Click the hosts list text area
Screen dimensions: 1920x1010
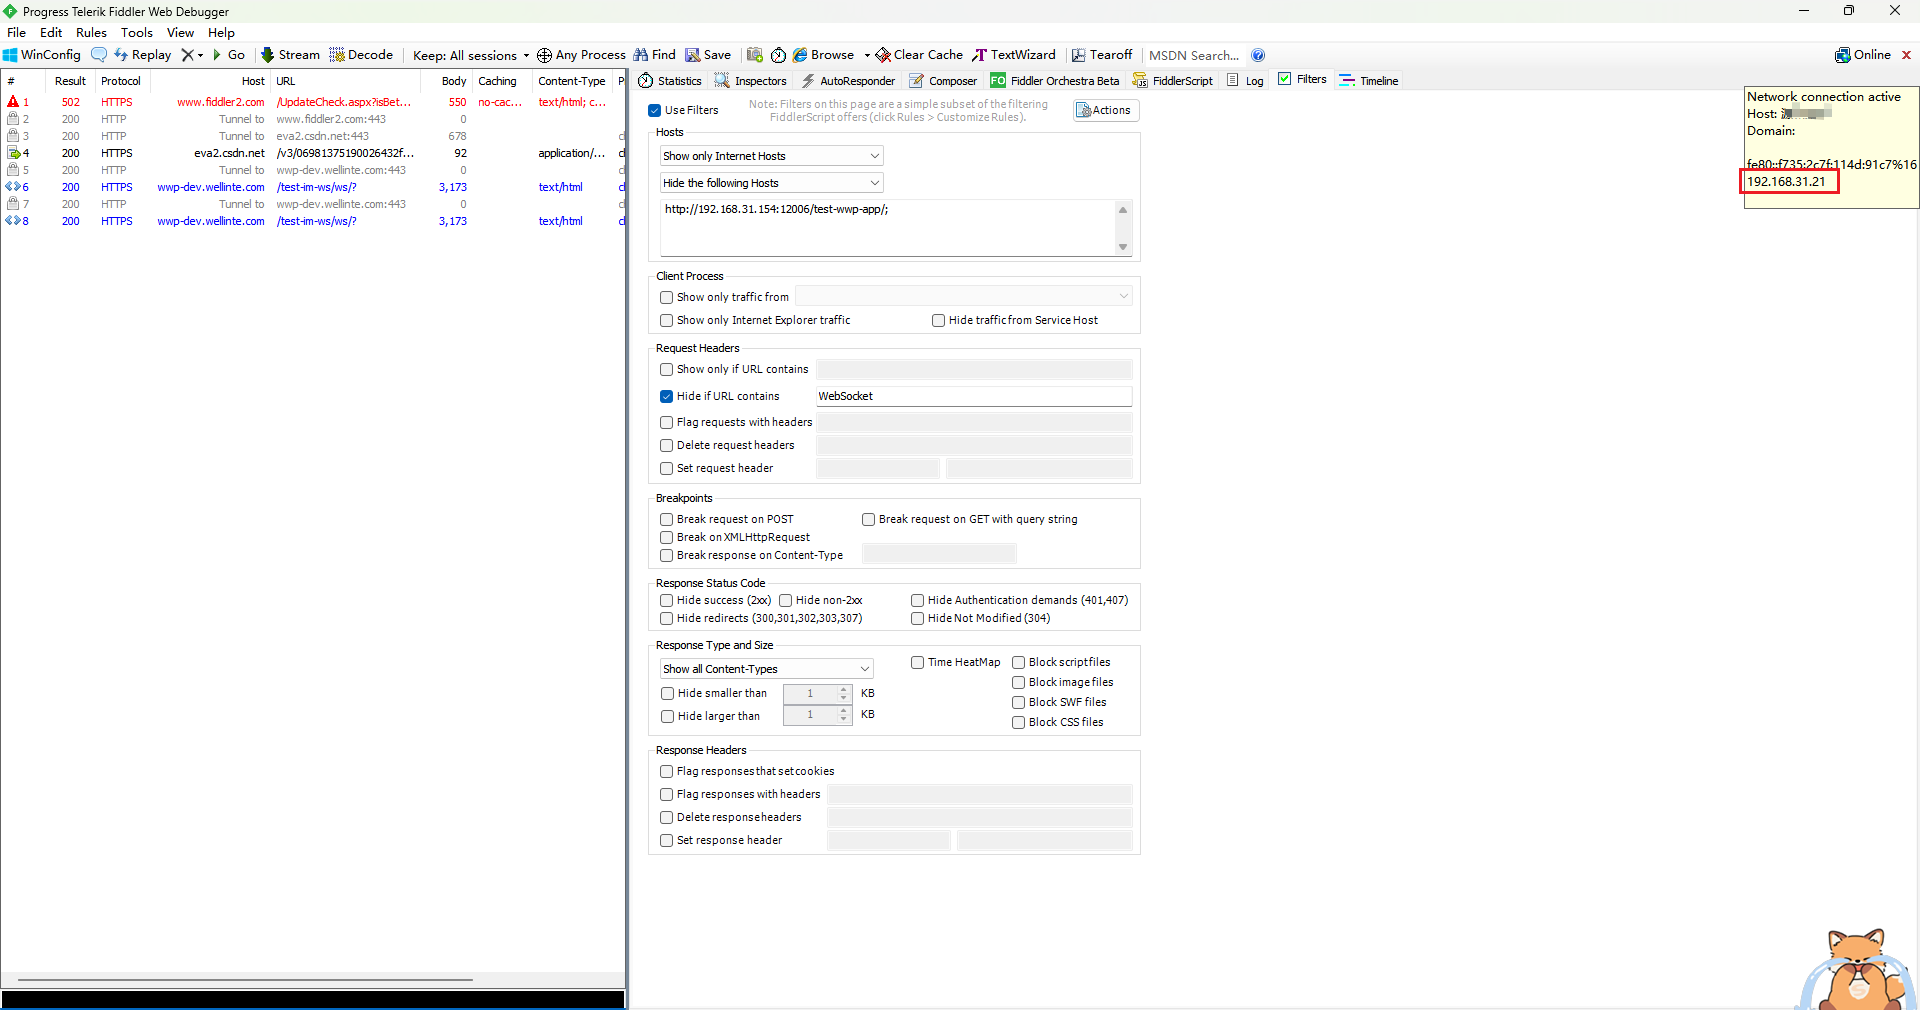click(x=888, y=227)
